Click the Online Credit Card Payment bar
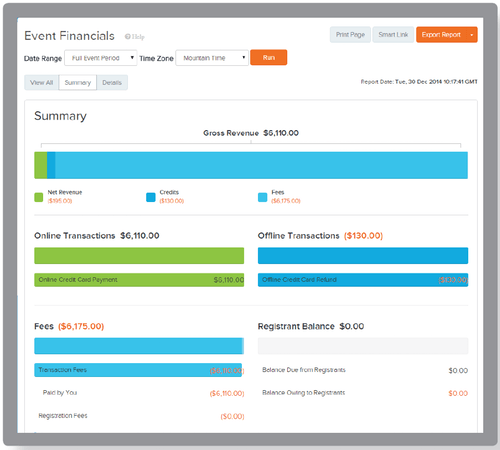500x450 pixels. pos(139,280)
